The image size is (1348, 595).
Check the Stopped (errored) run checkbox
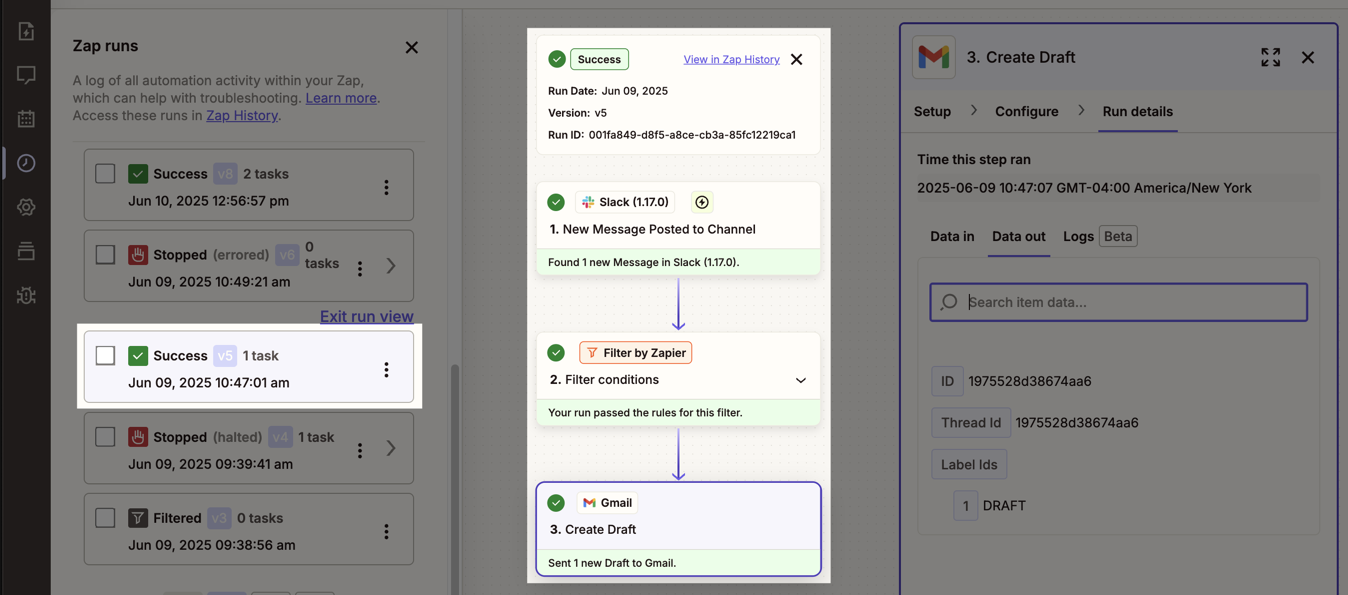pyautogui.click(x=105, y=254)
